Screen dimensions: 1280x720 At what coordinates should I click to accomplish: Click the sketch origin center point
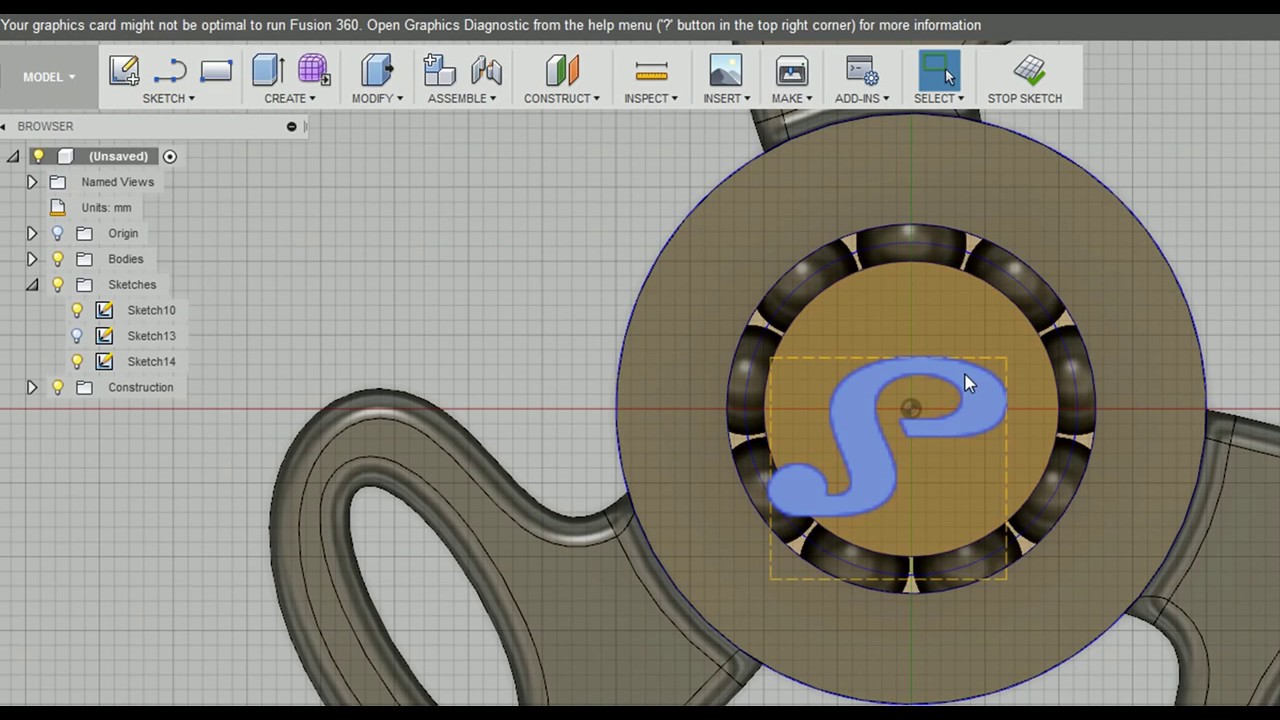[910, 408]
